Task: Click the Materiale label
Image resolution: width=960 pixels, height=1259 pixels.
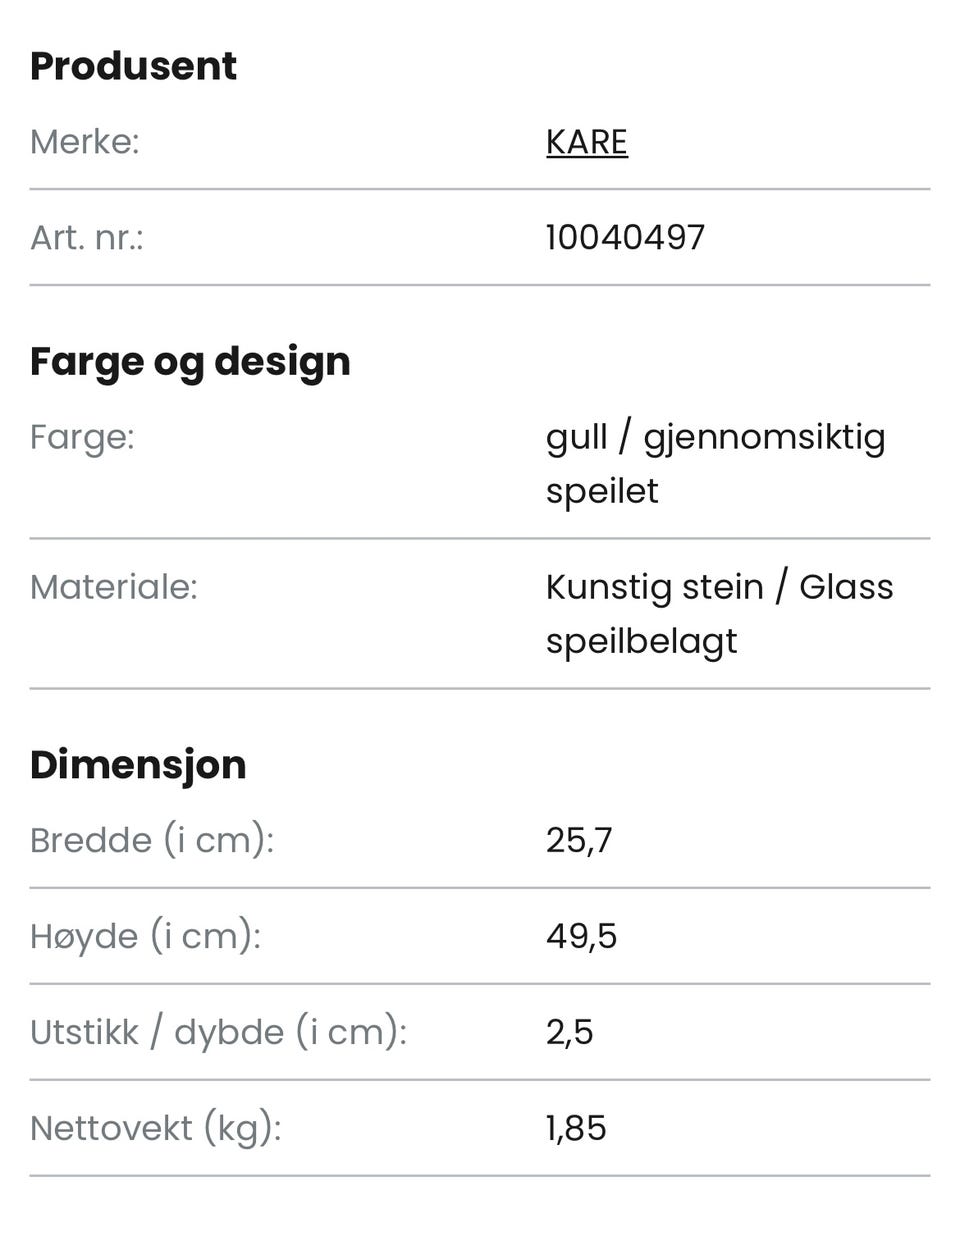Action: click(114, 587)
